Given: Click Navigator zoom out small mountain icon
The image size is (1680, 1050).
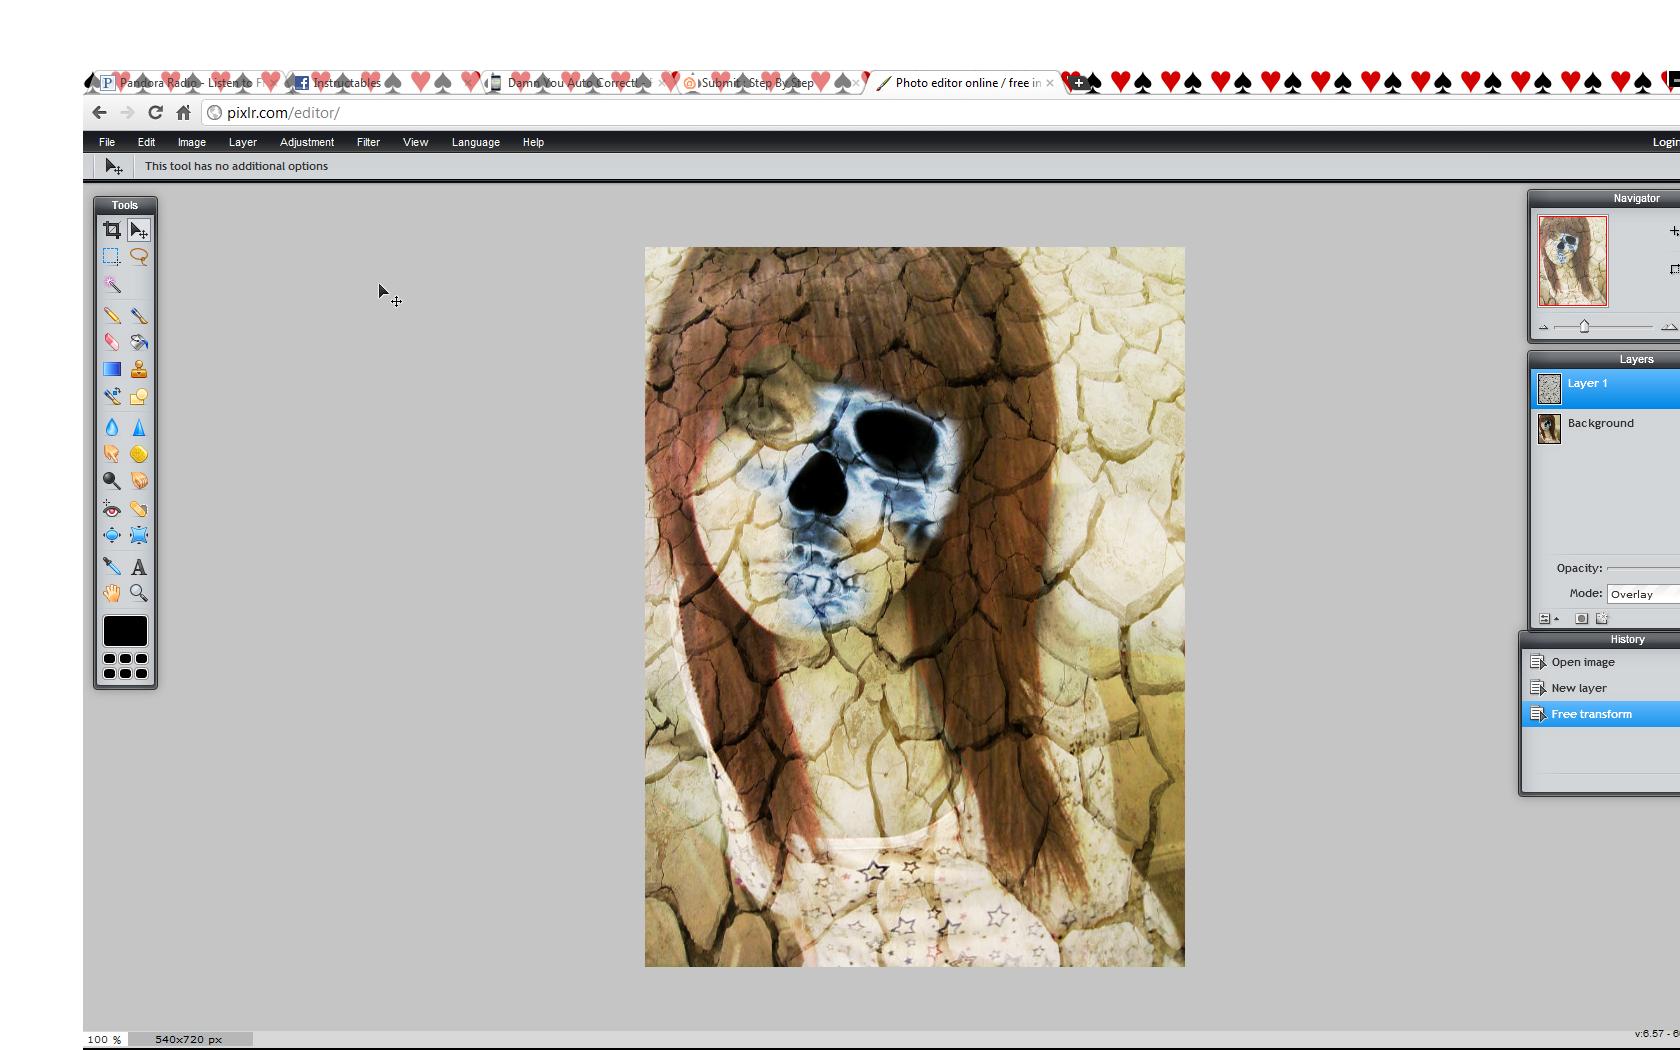Looking at the screenshot, I should point(1543,327).
